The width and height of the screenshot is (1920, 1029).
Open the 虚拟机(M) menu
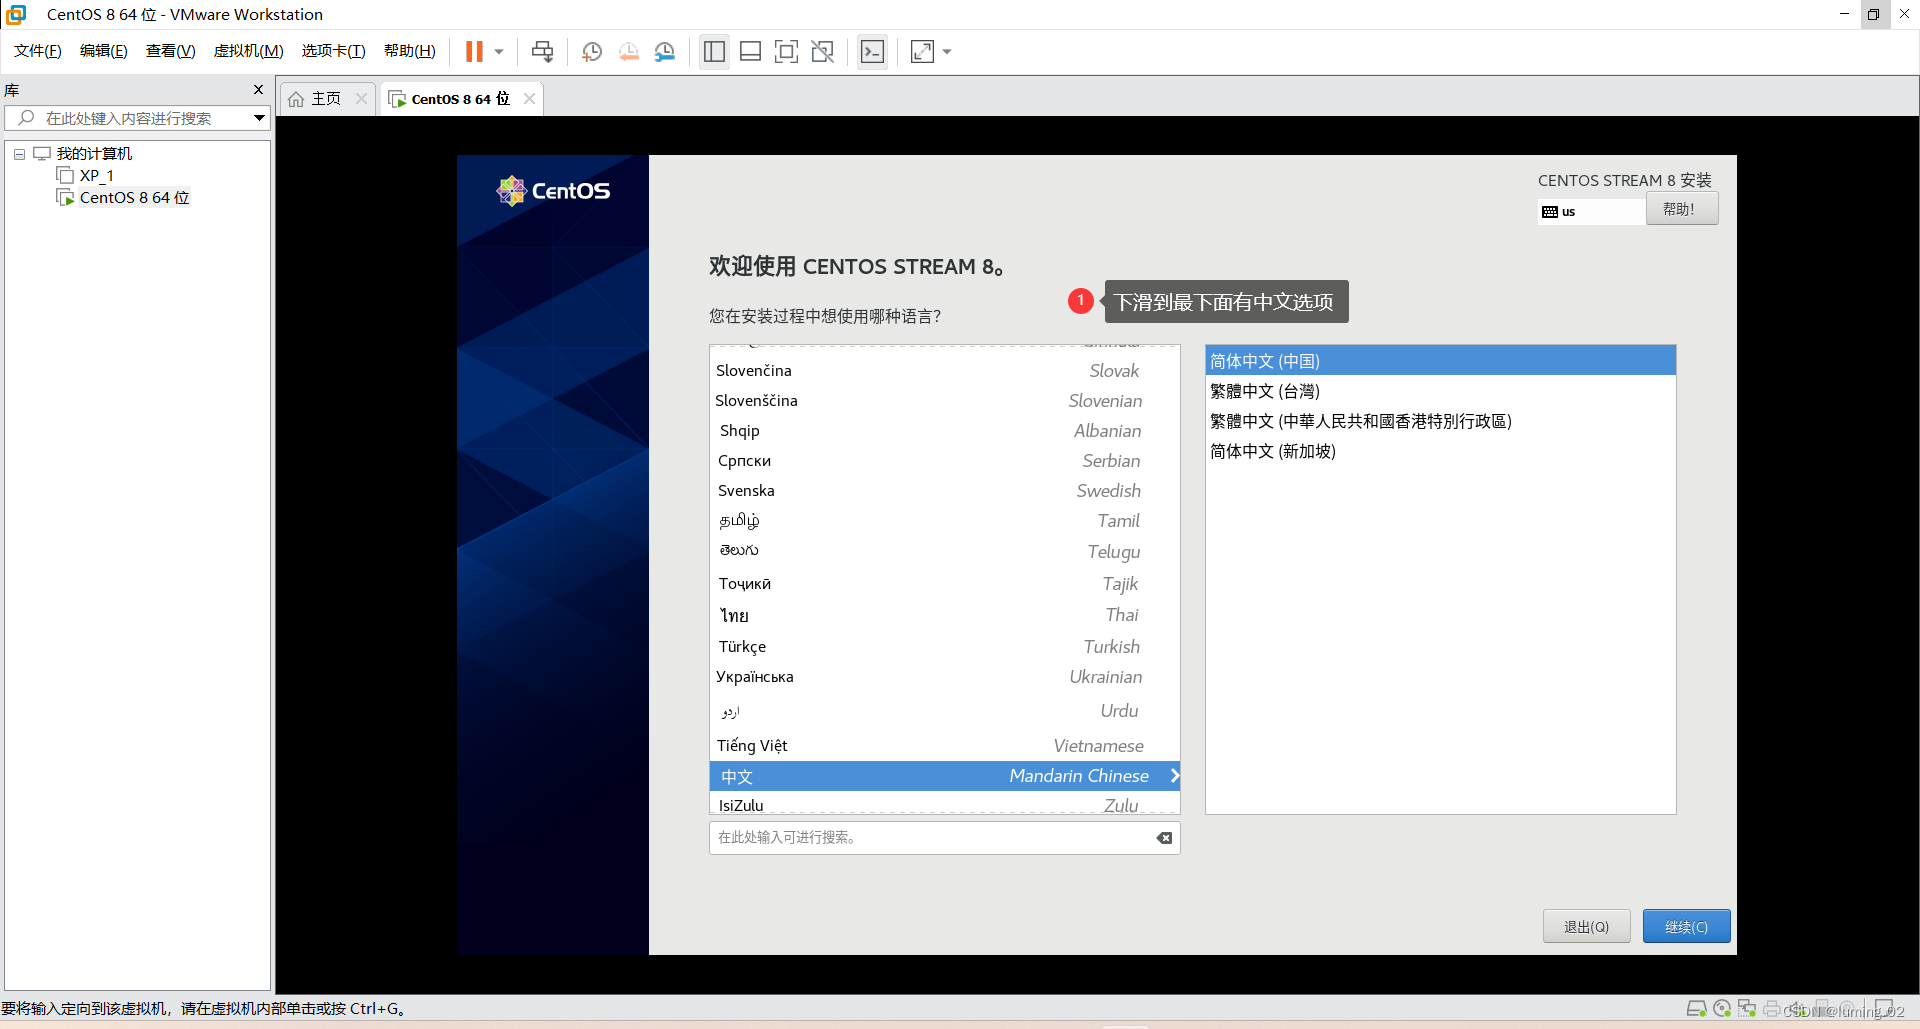coord(249,51)
